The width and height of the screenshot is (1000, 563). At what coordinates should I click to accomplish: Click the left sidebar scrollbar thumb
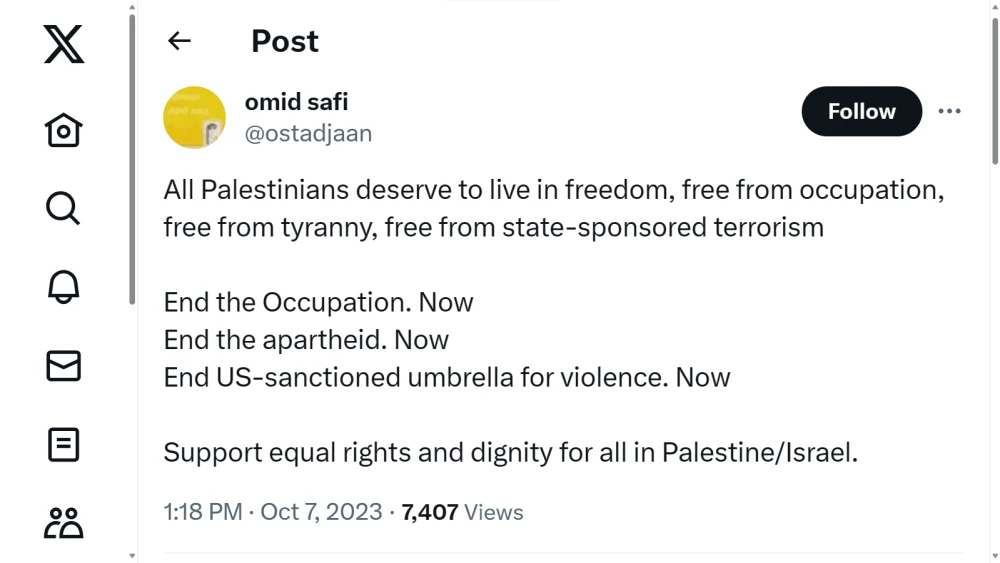131,160
